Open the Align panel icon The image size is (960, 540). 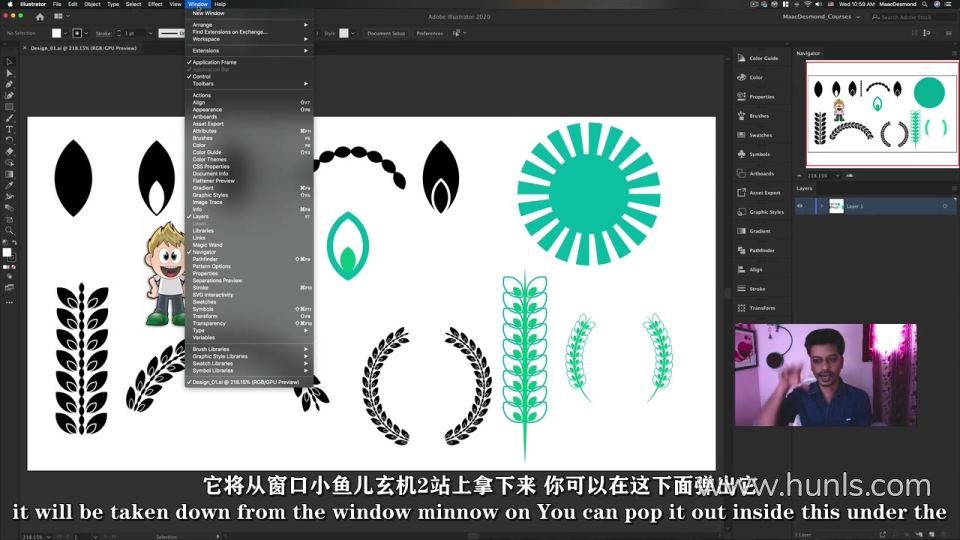(741, 269)
